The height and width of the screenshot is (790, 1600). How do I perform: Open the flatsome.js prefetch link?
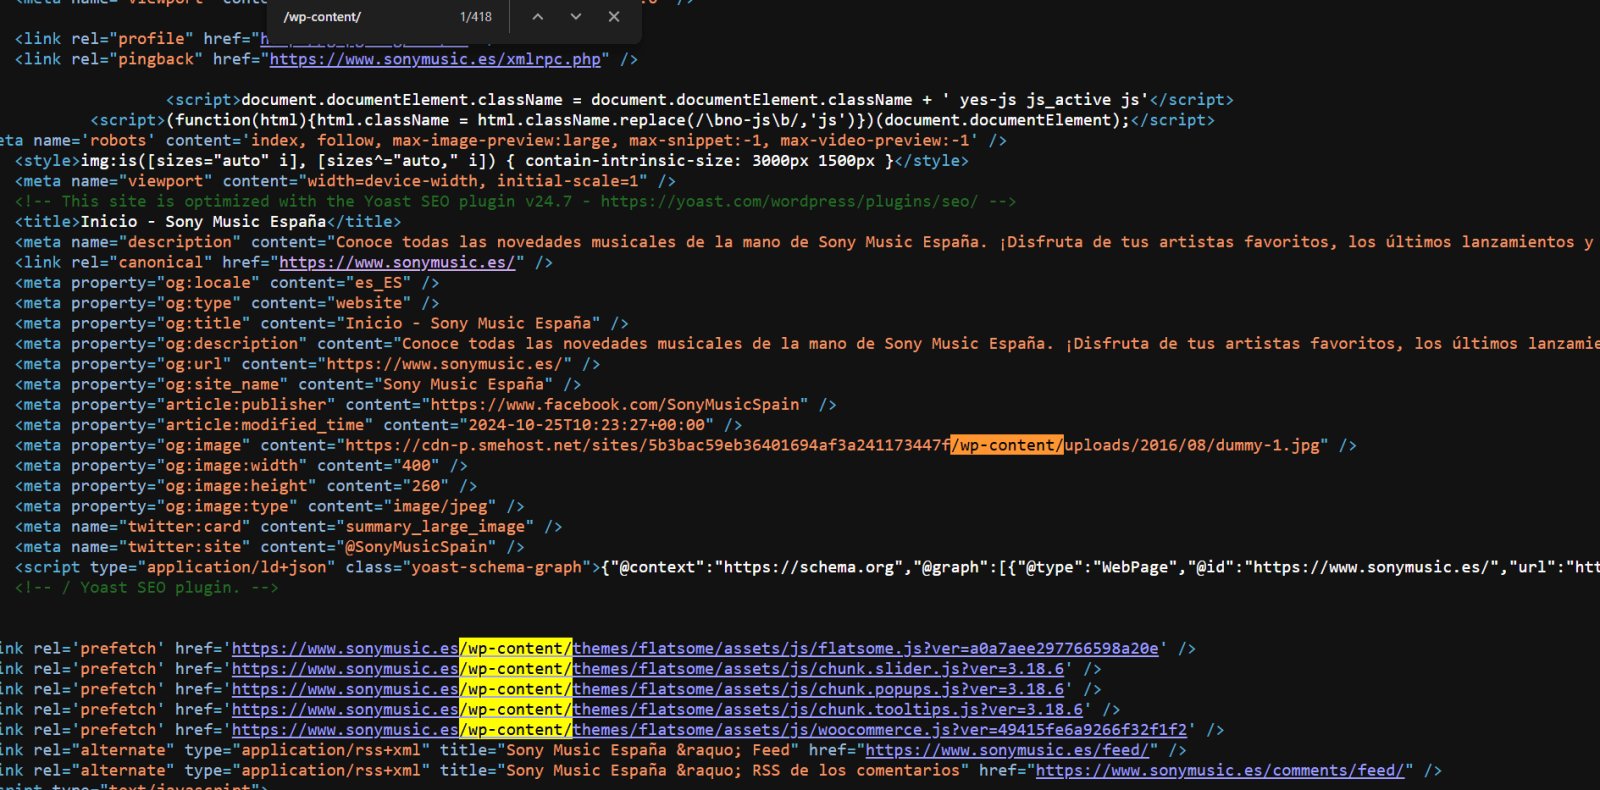pyautogui.click(x=695, y=649)
